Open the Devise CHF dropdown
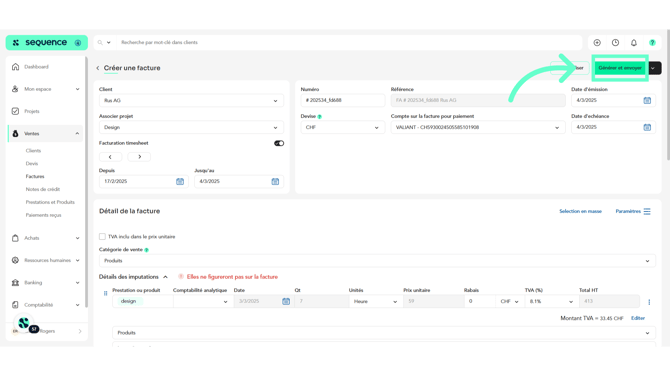670x376 pixels. pyautogui.click(x=342, y=127)
